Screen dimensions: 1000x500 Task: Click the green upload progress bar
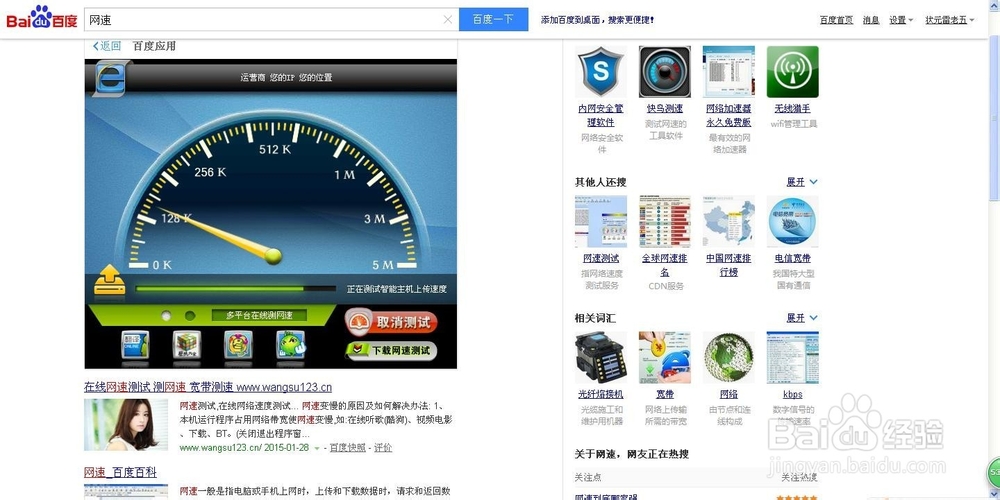point(235,289)
